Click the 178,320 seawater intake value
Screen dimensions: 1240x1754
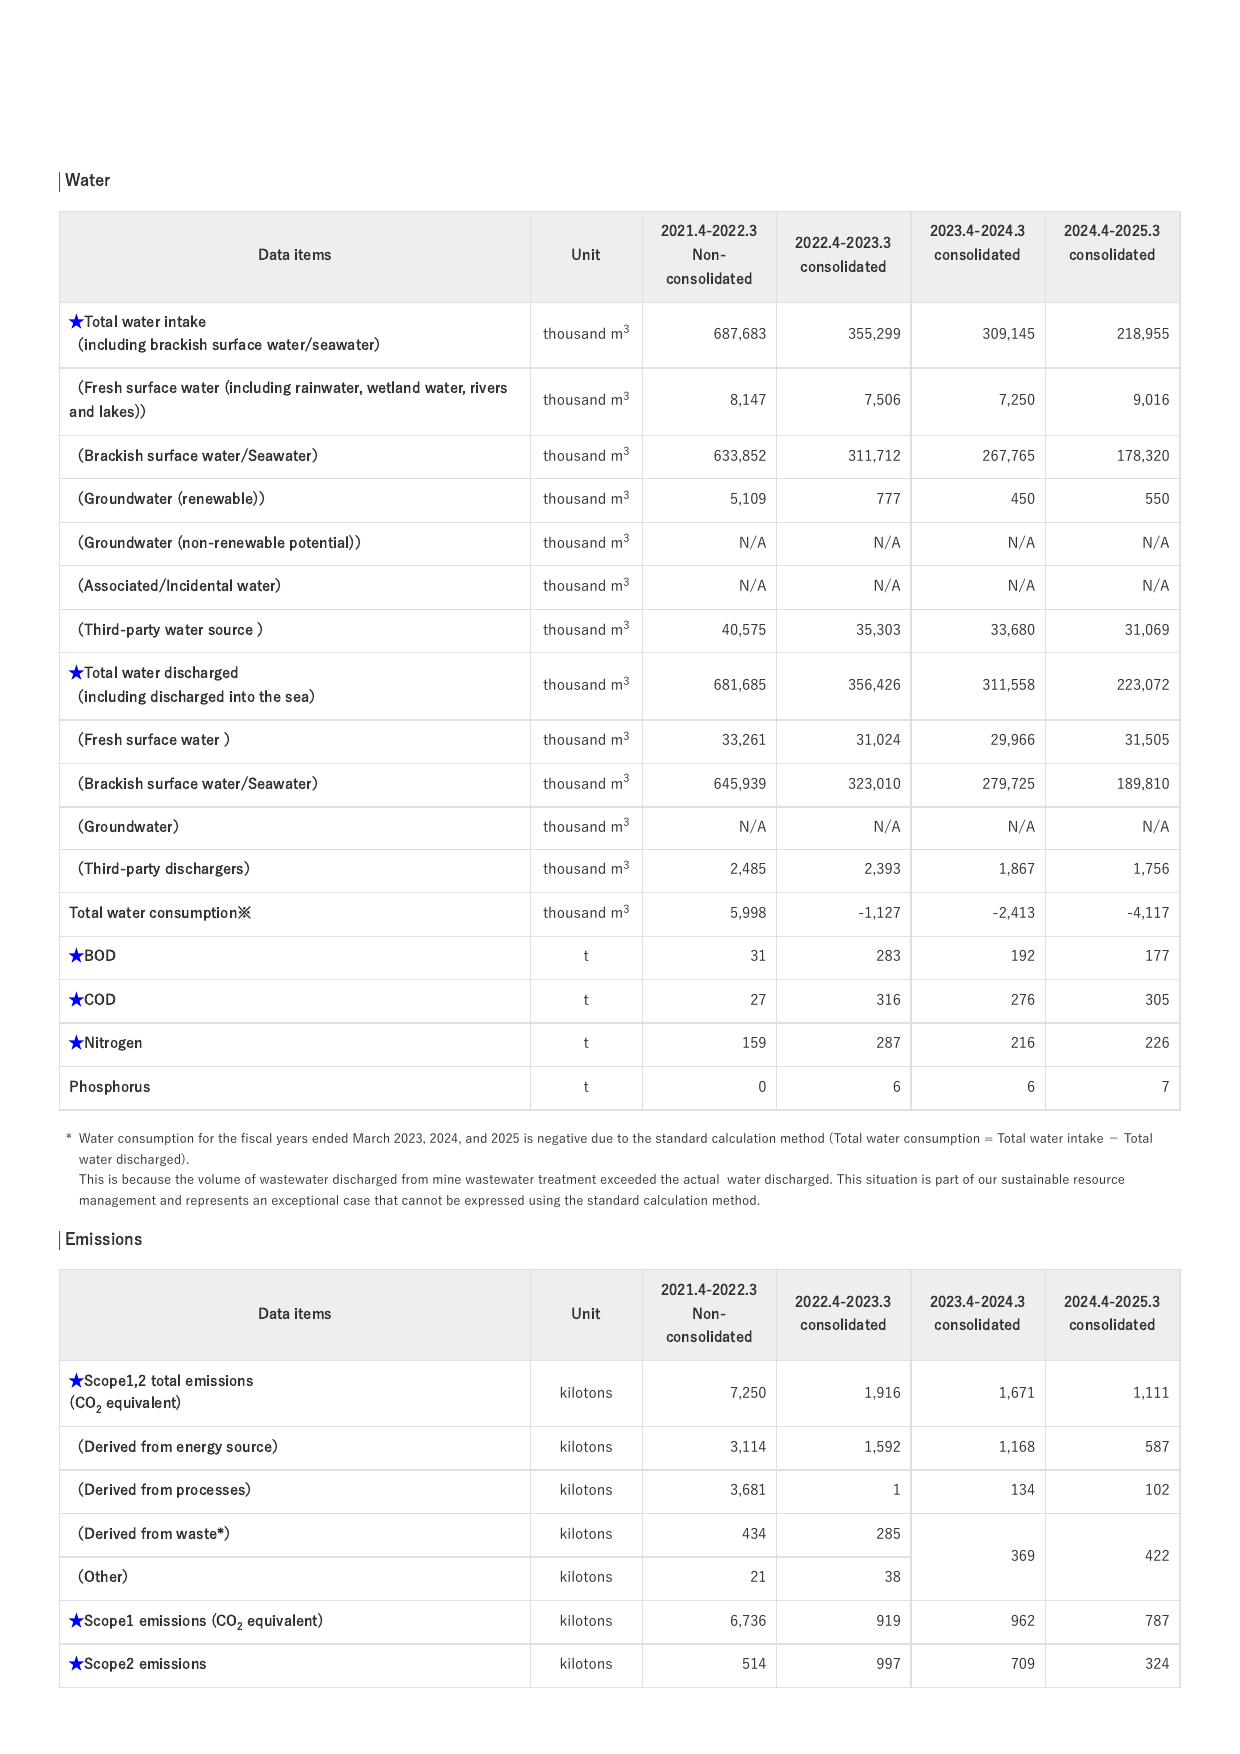[1143, 456]
